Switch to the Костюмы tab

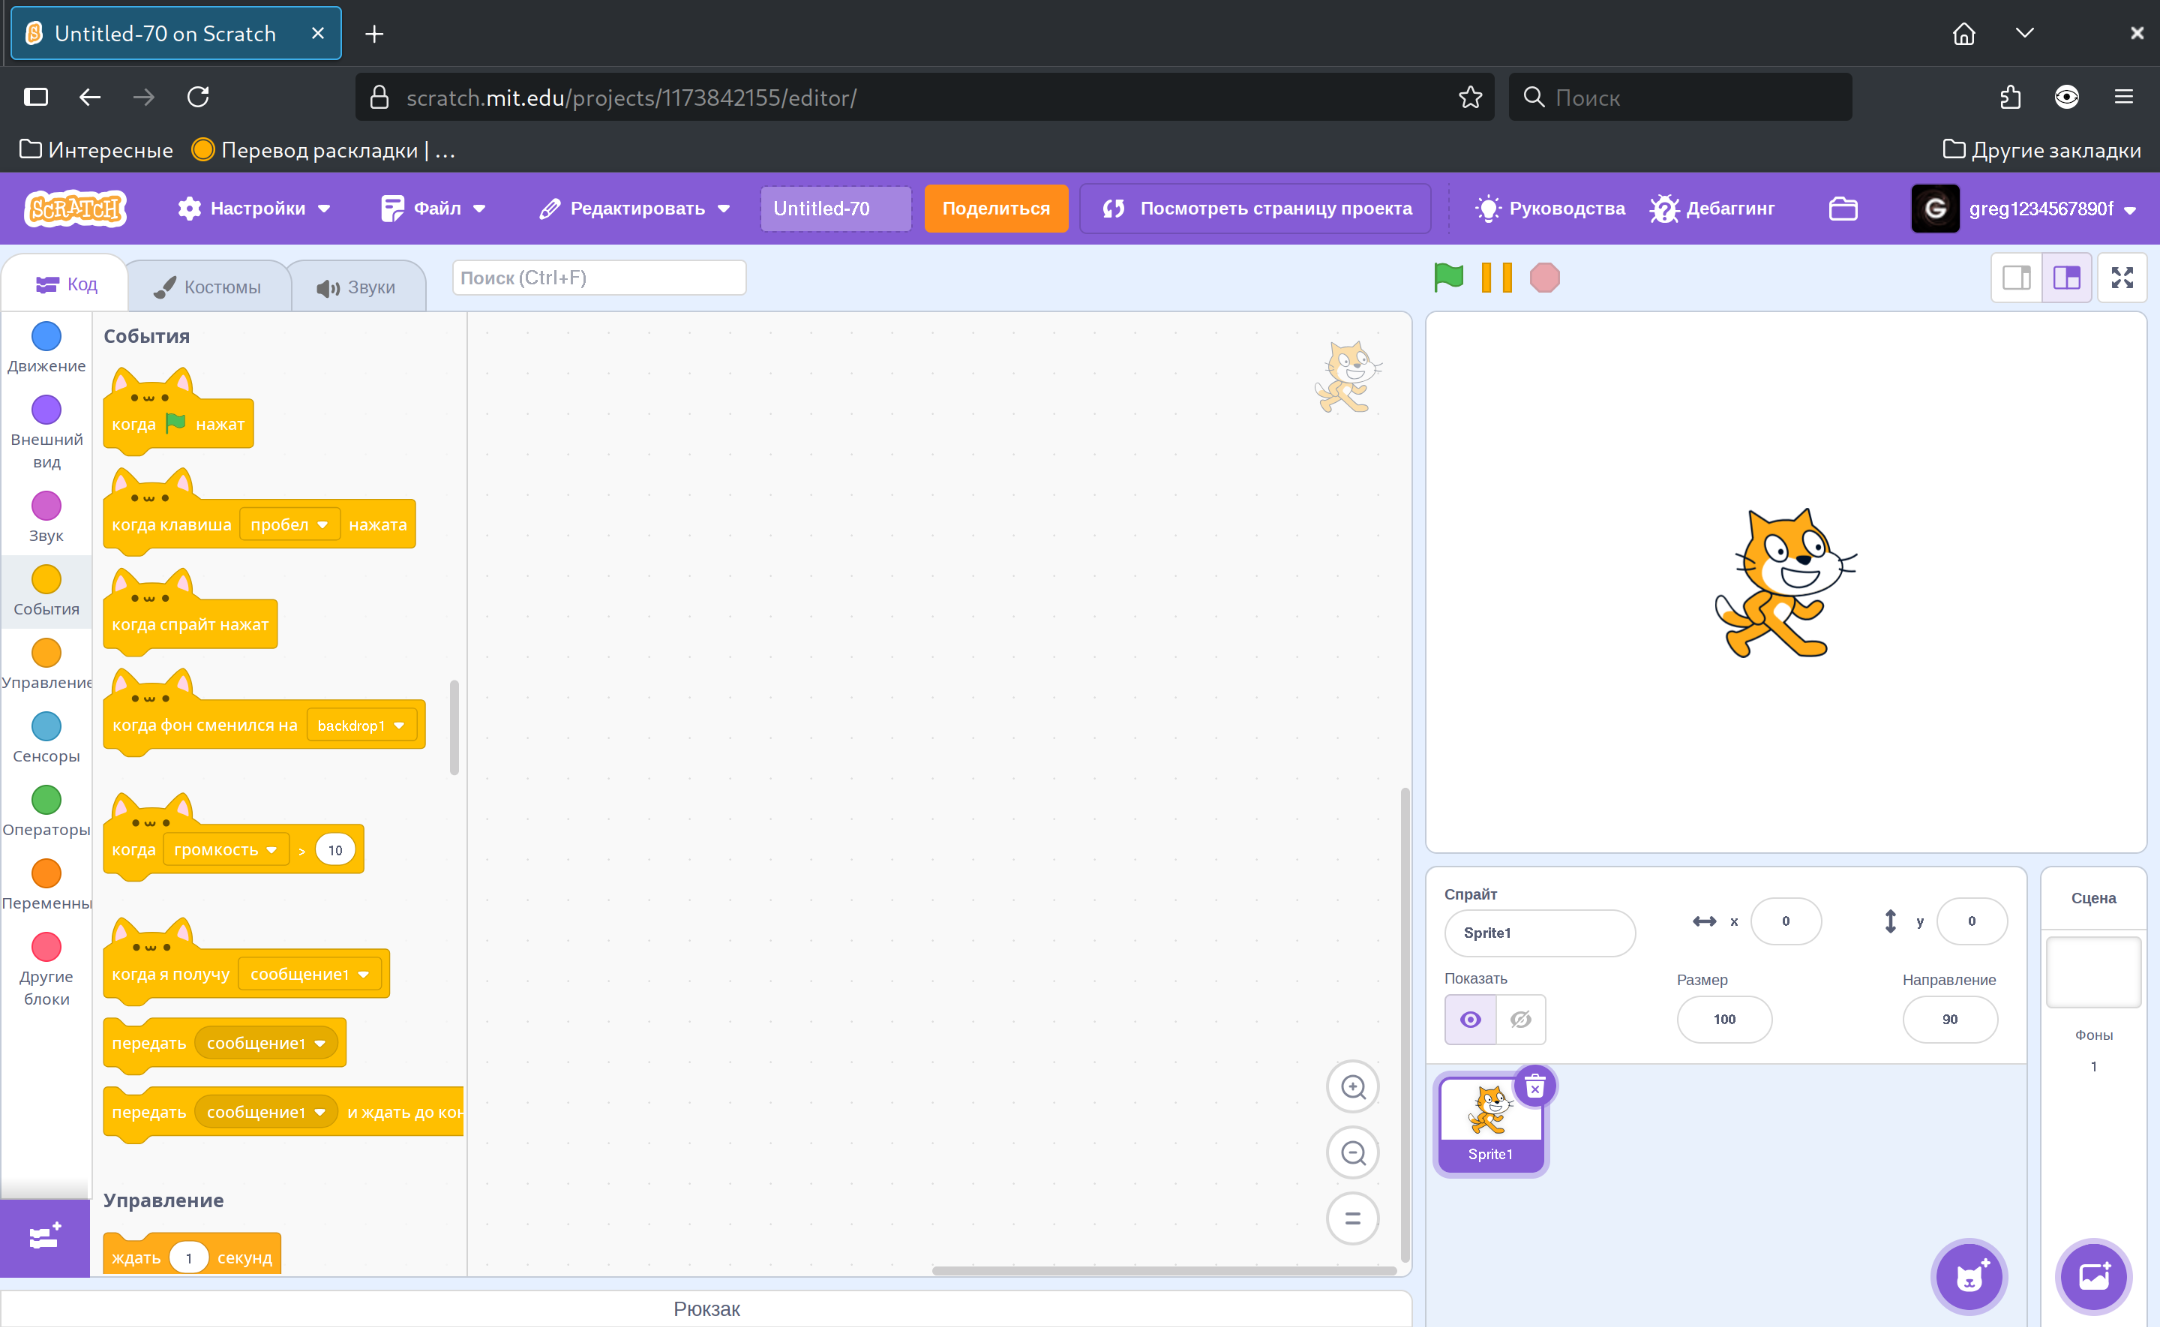point(208,287)
